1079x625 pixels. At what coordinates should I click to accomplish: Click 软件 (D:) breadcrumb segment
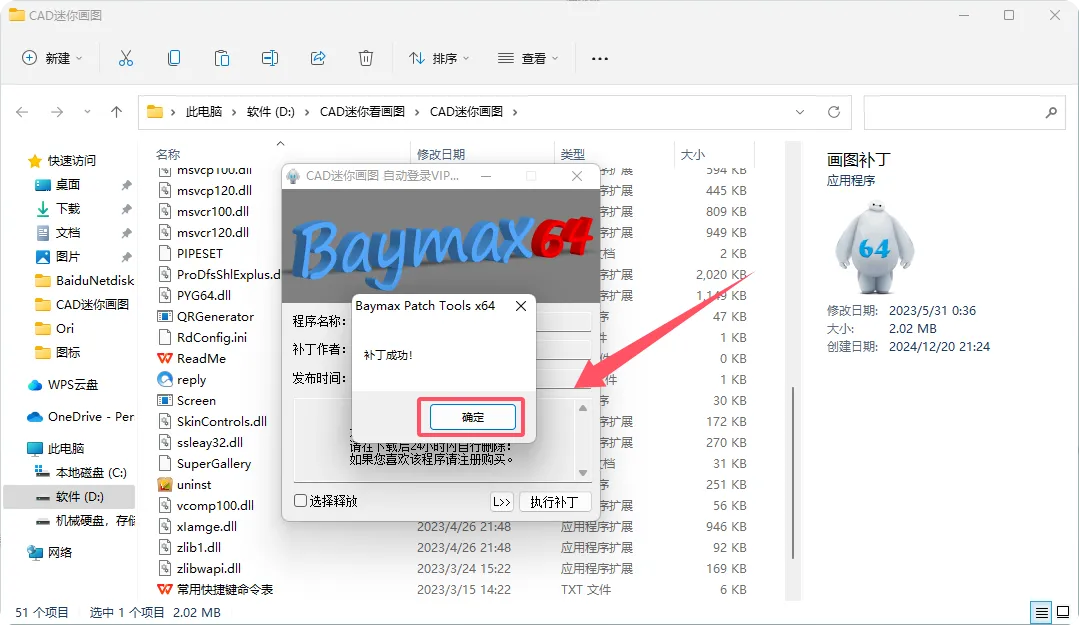[270, 112]
